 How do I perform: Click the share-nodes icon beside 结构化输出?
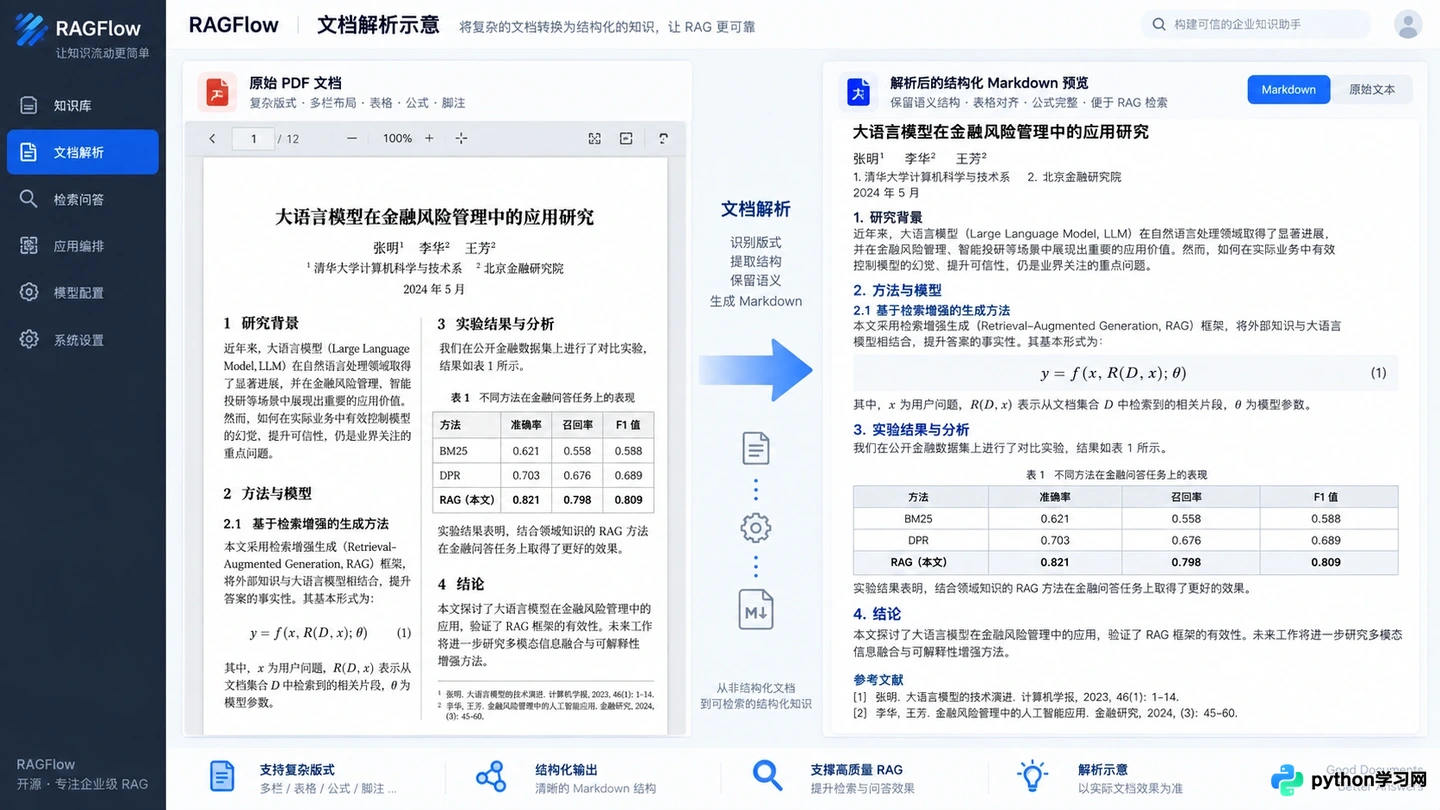[491, 776]
